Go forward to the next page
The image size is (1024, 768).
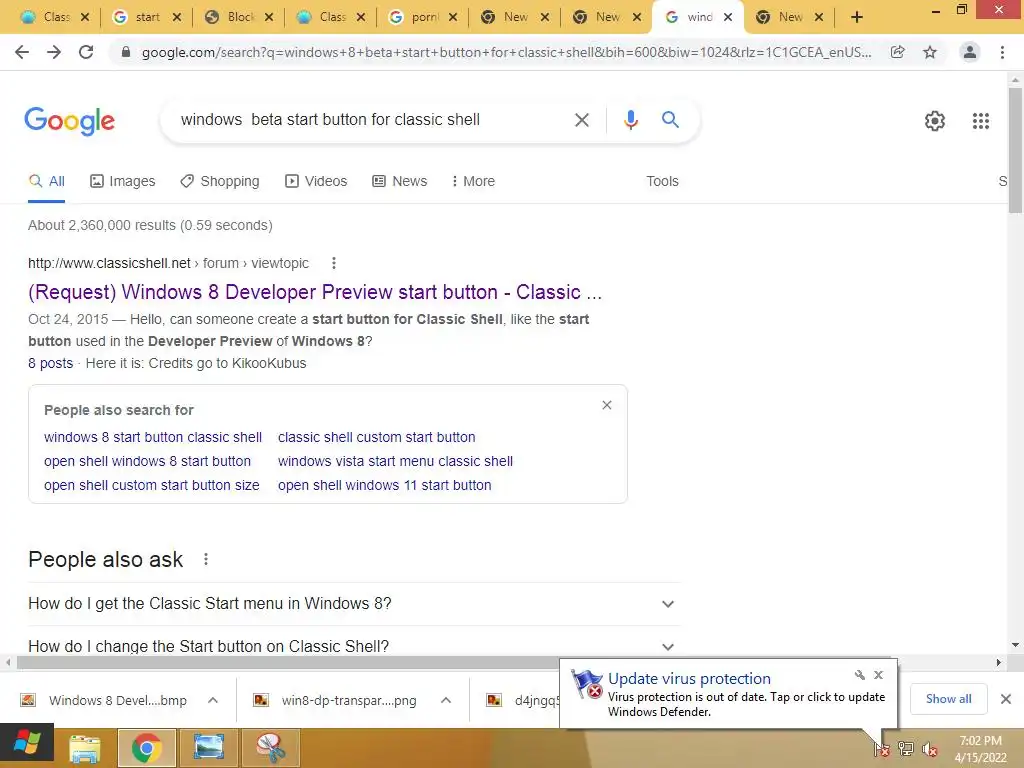(54, 52)
